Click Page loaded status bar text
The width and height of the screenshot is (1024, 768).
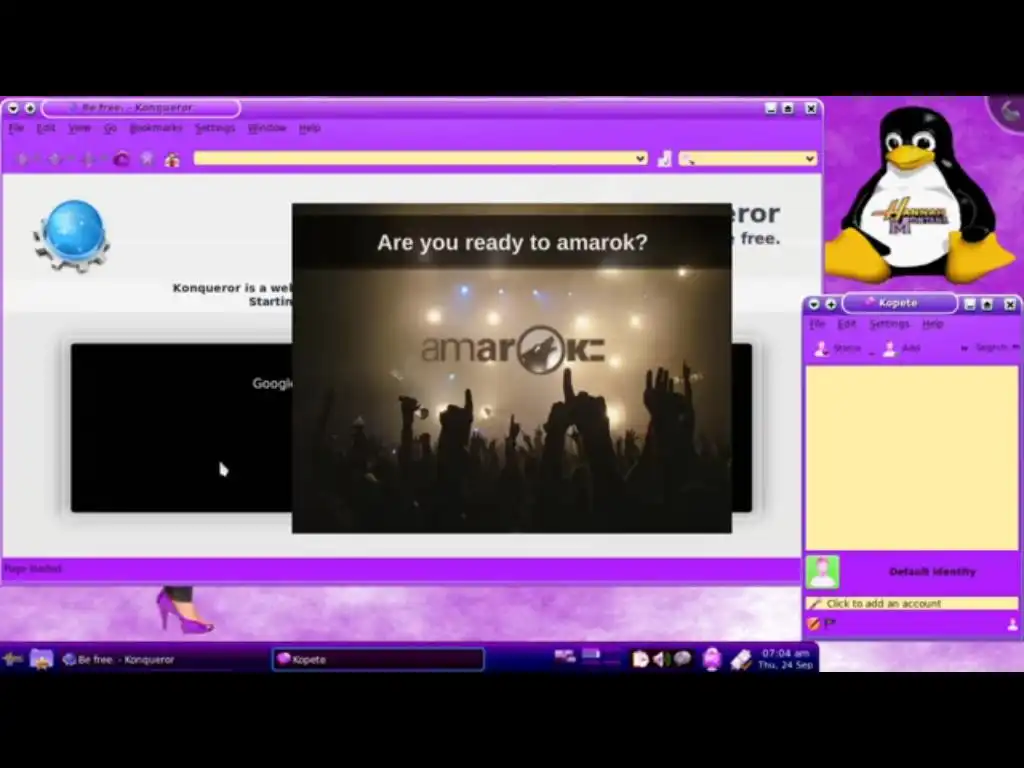click(x=33, y=568)
